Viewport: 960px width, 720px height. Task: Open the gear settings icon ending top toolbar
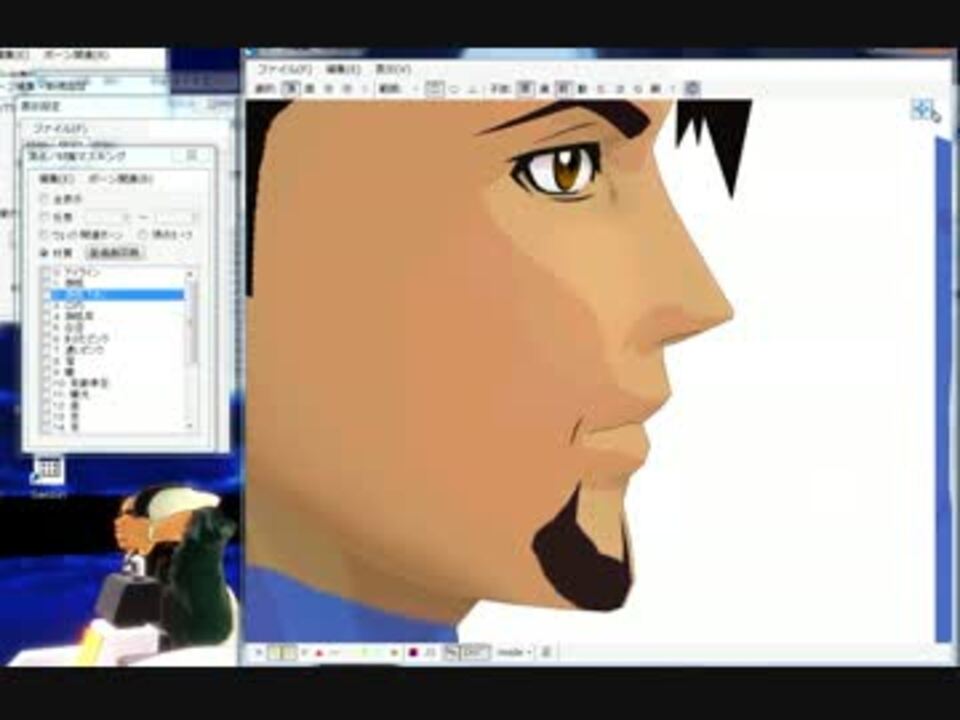tap(692, 89)
